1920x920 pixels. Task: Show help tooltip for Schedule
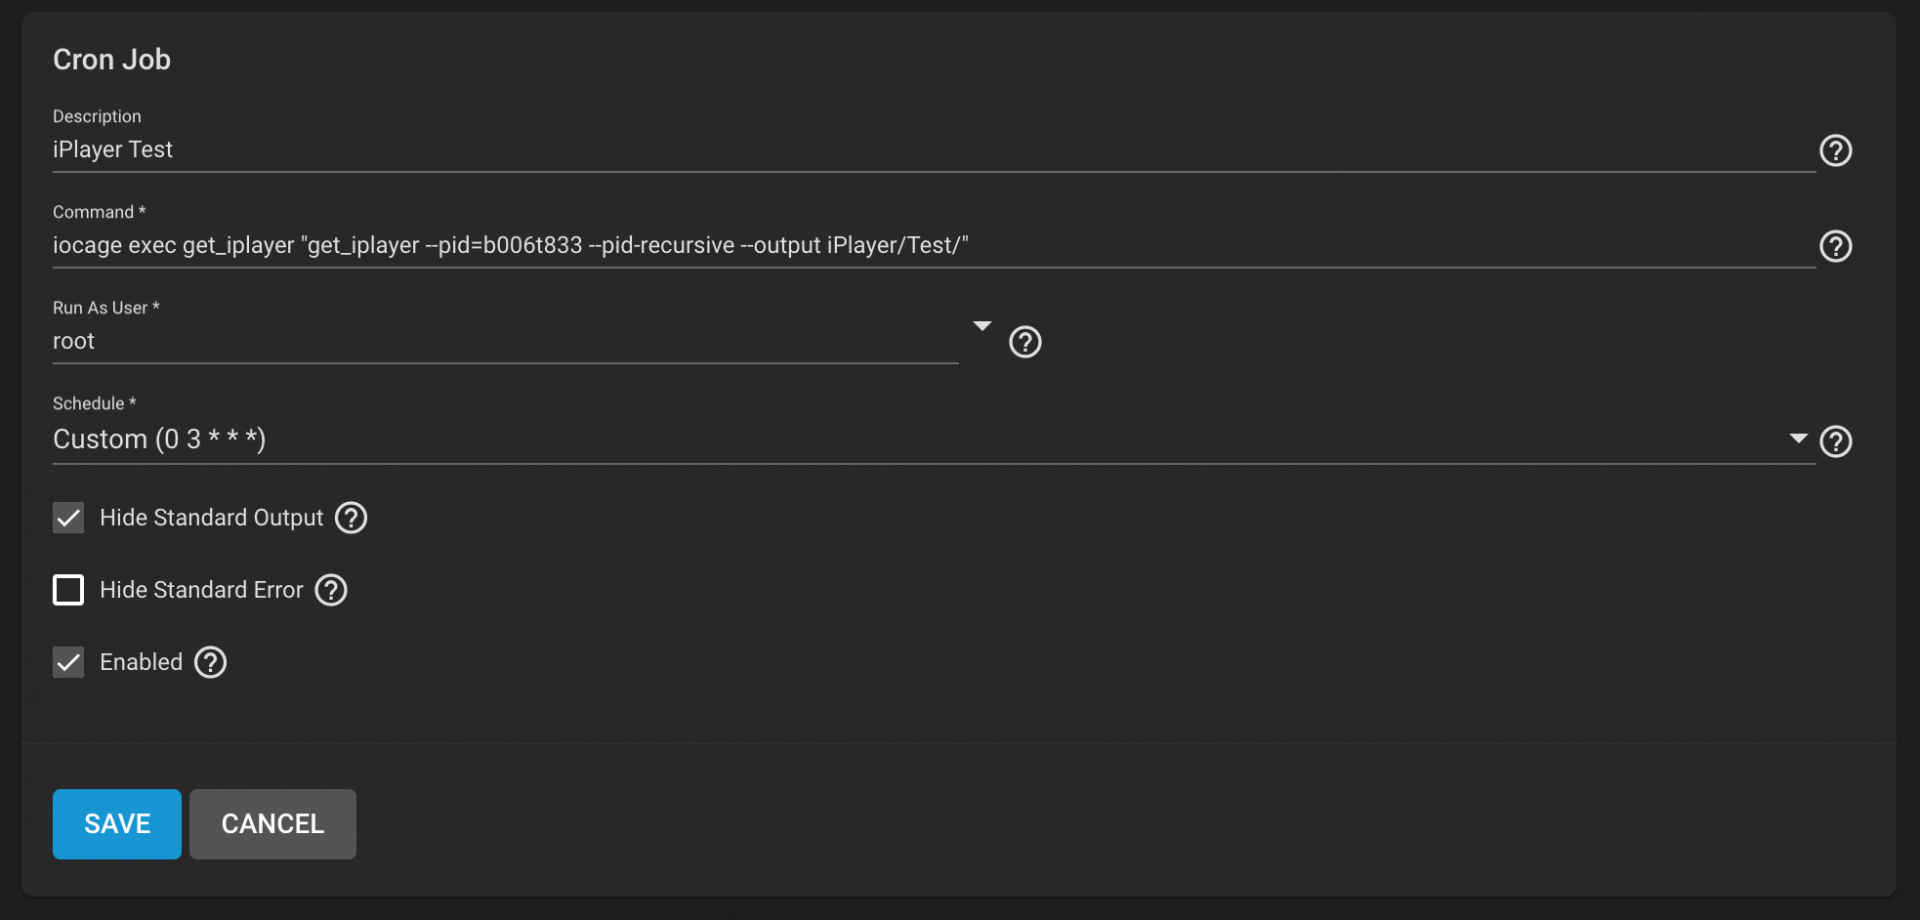pos(1835,441)
